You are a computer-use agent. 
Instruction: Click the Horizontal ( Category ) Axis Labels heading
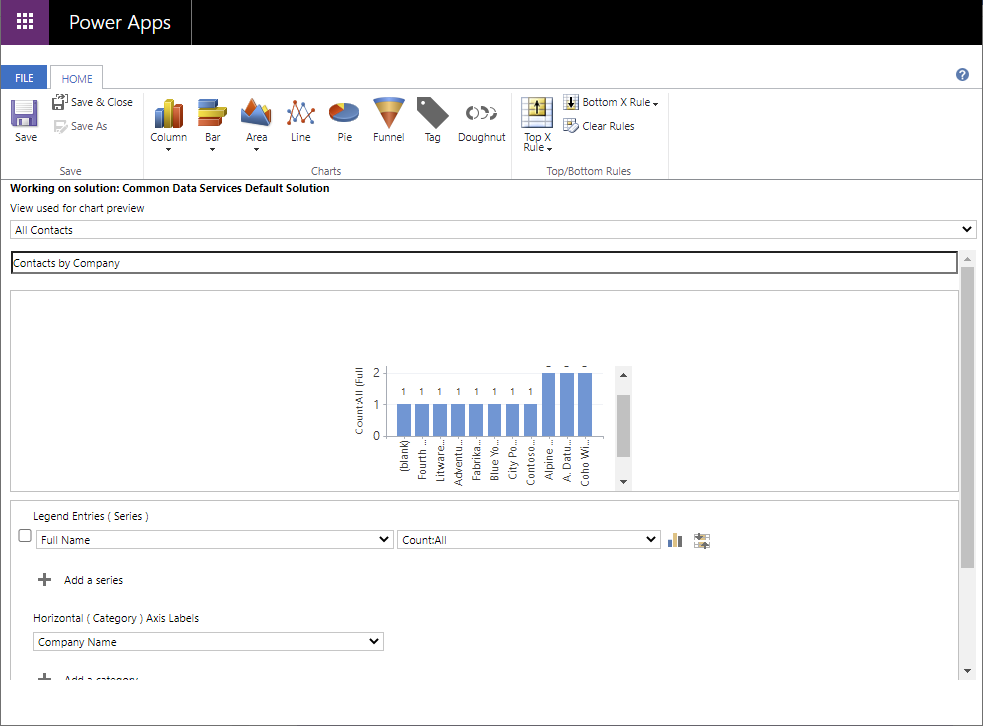pyautogui.click(x=116, y=618)
